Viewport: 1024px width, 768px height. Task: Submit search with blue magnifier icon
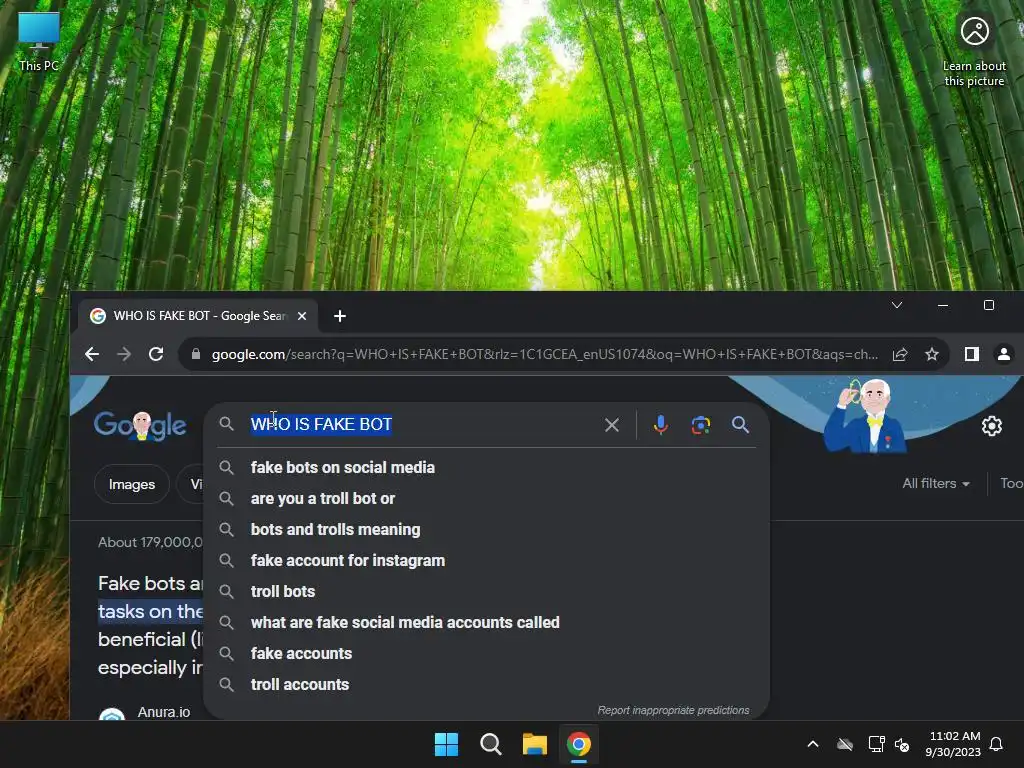[740, 425]
